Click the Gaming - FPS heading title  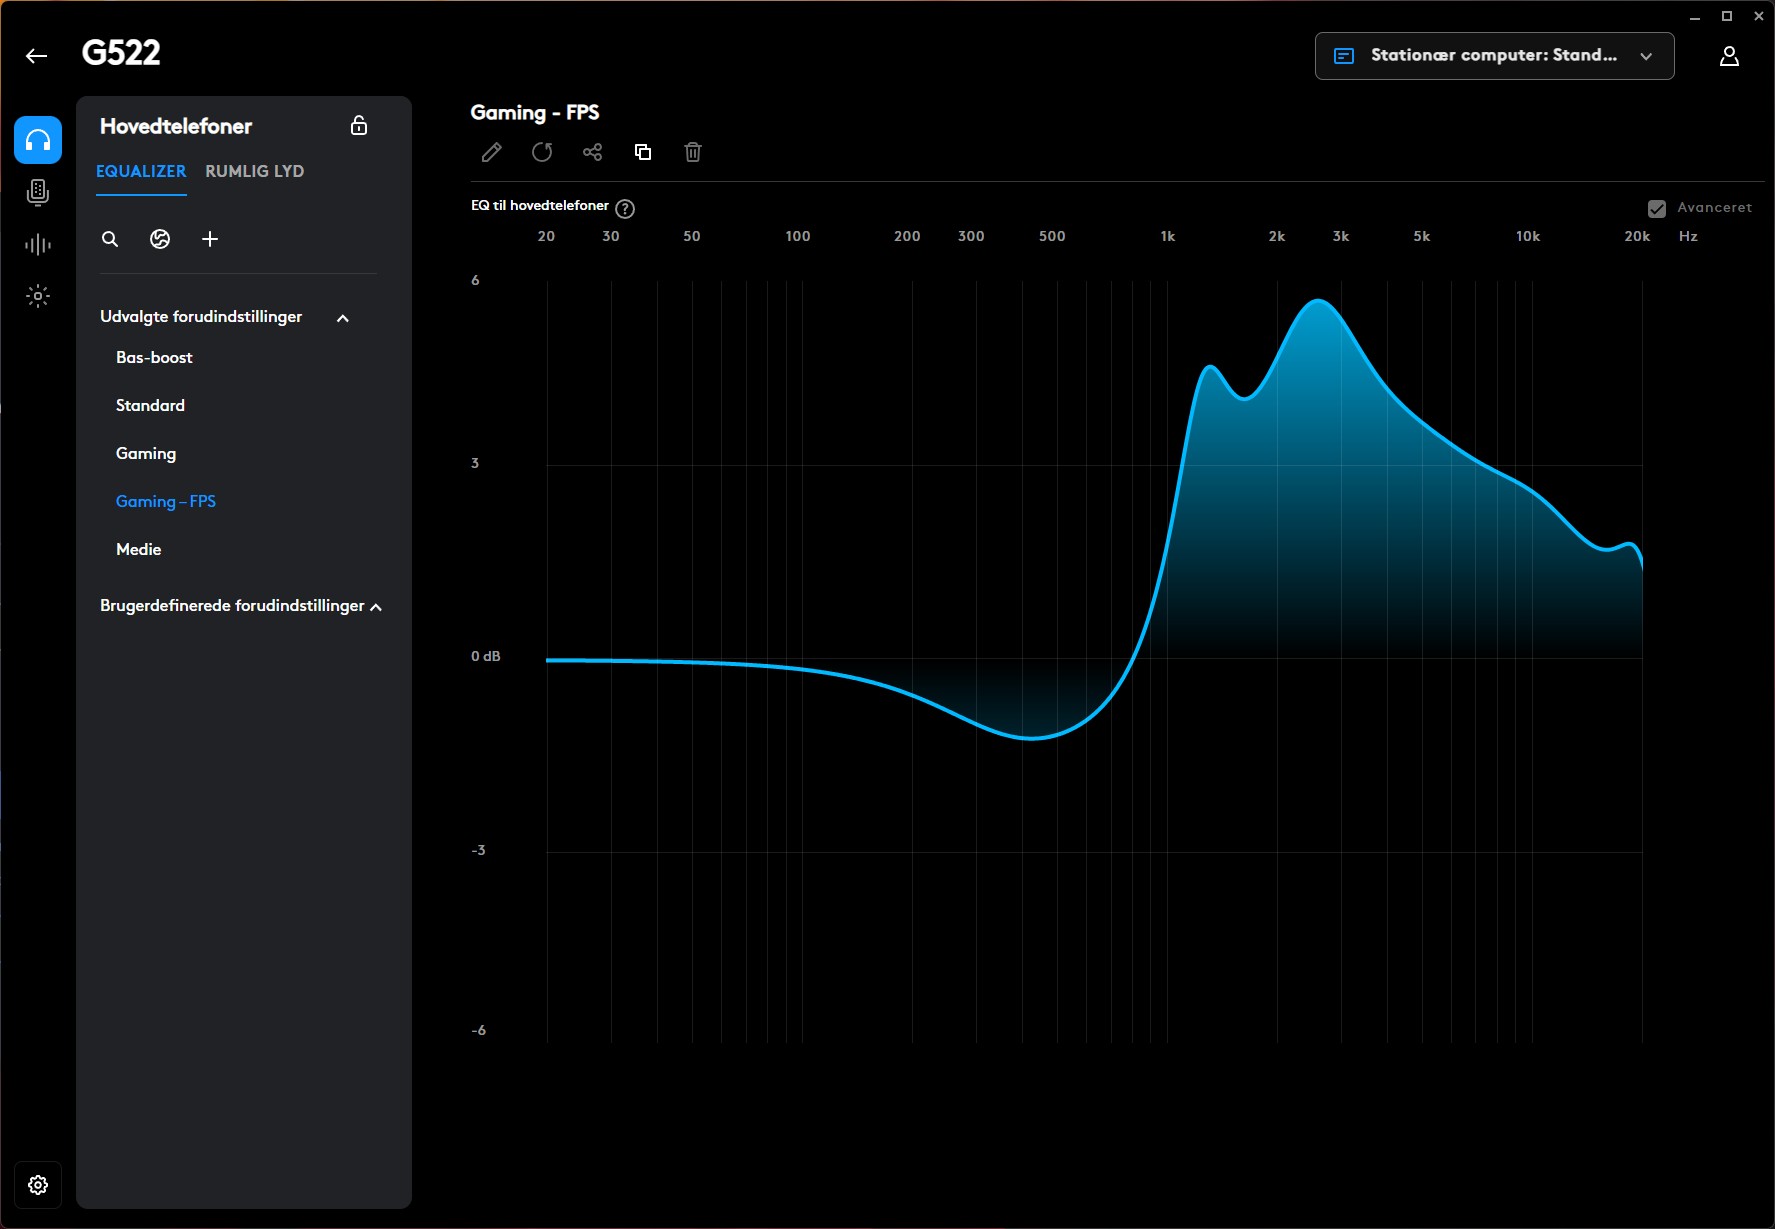pyautogui.click(x=535, y=113)
